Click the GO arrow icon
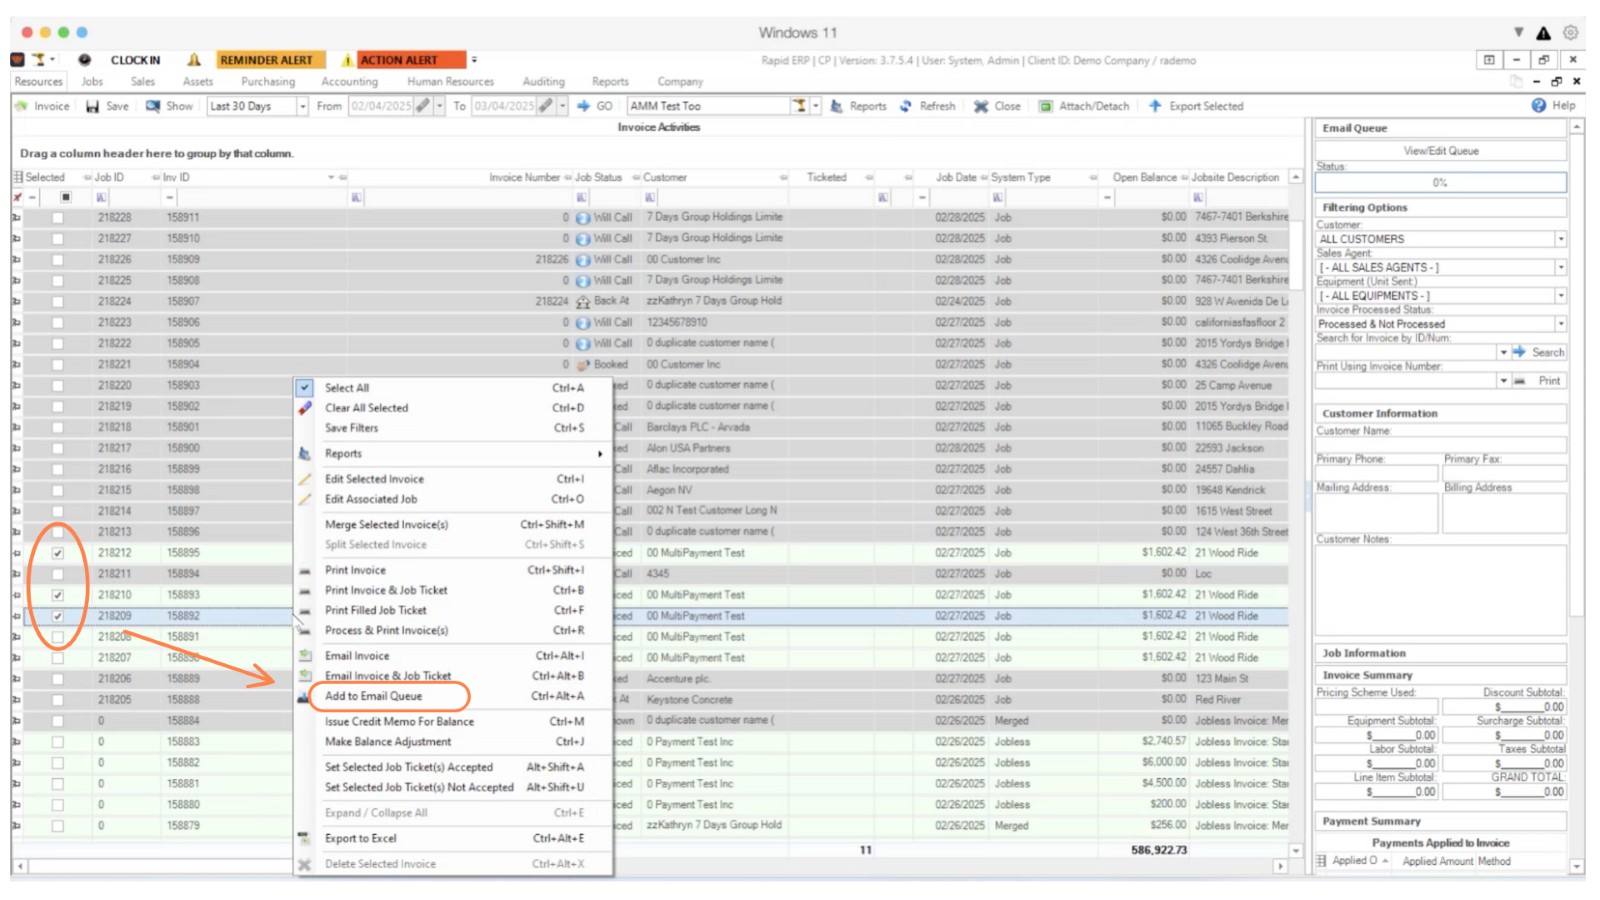The width and height of the screenshot is (1600, 900). click(583, 106)
